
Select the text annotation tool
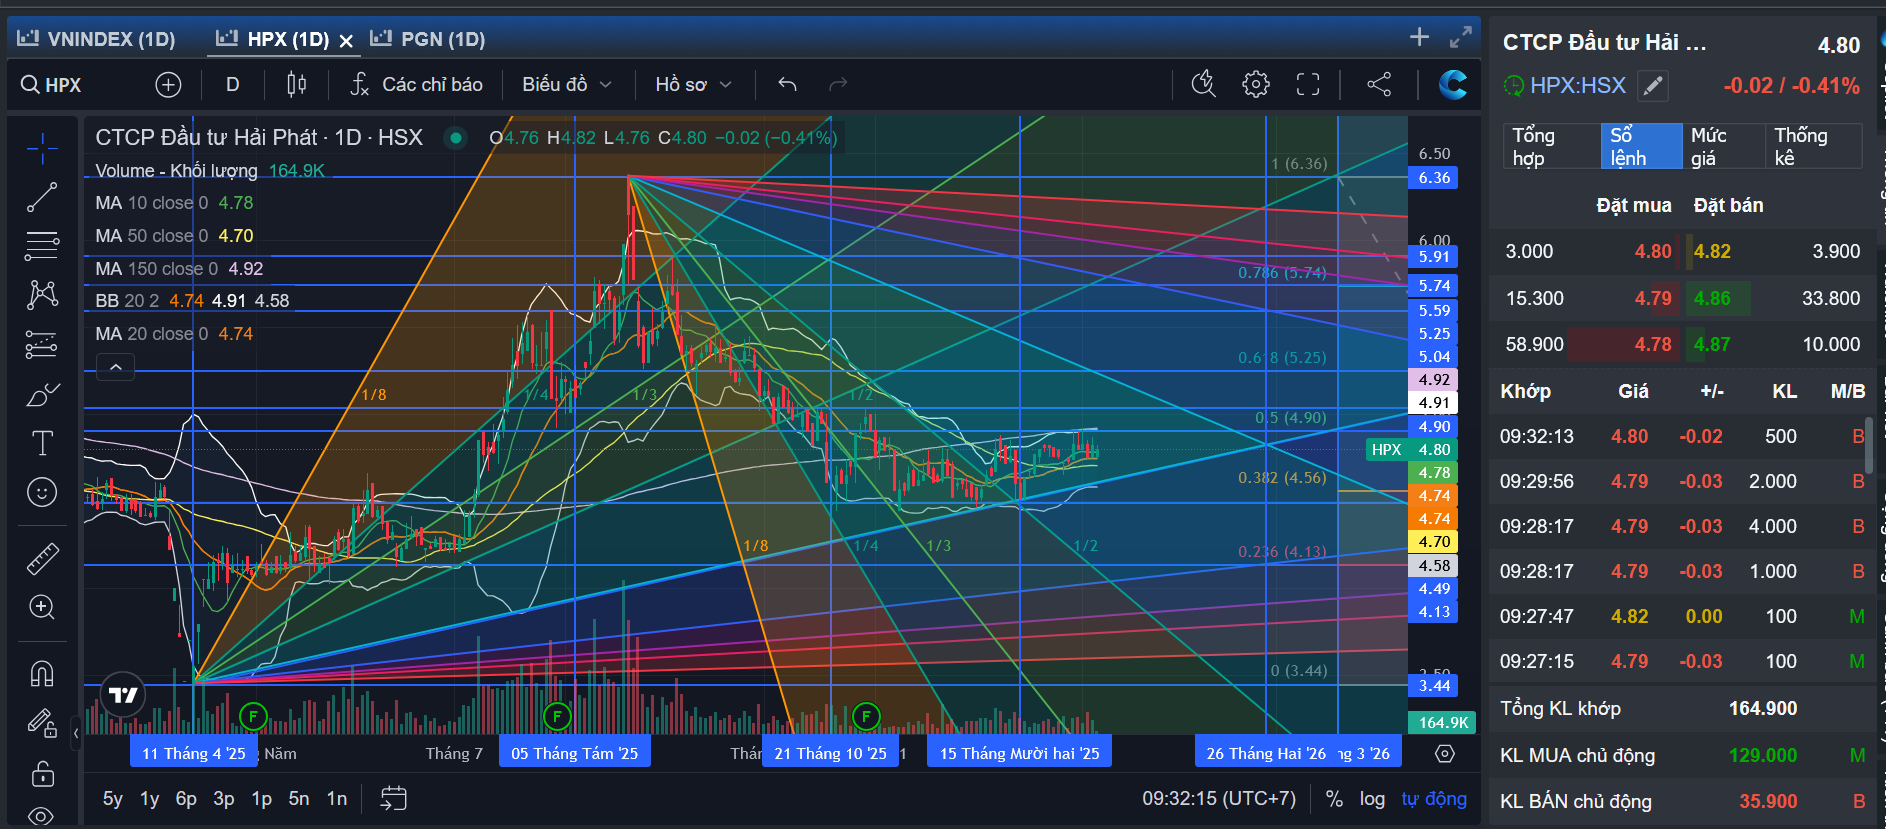click(42, 443)
